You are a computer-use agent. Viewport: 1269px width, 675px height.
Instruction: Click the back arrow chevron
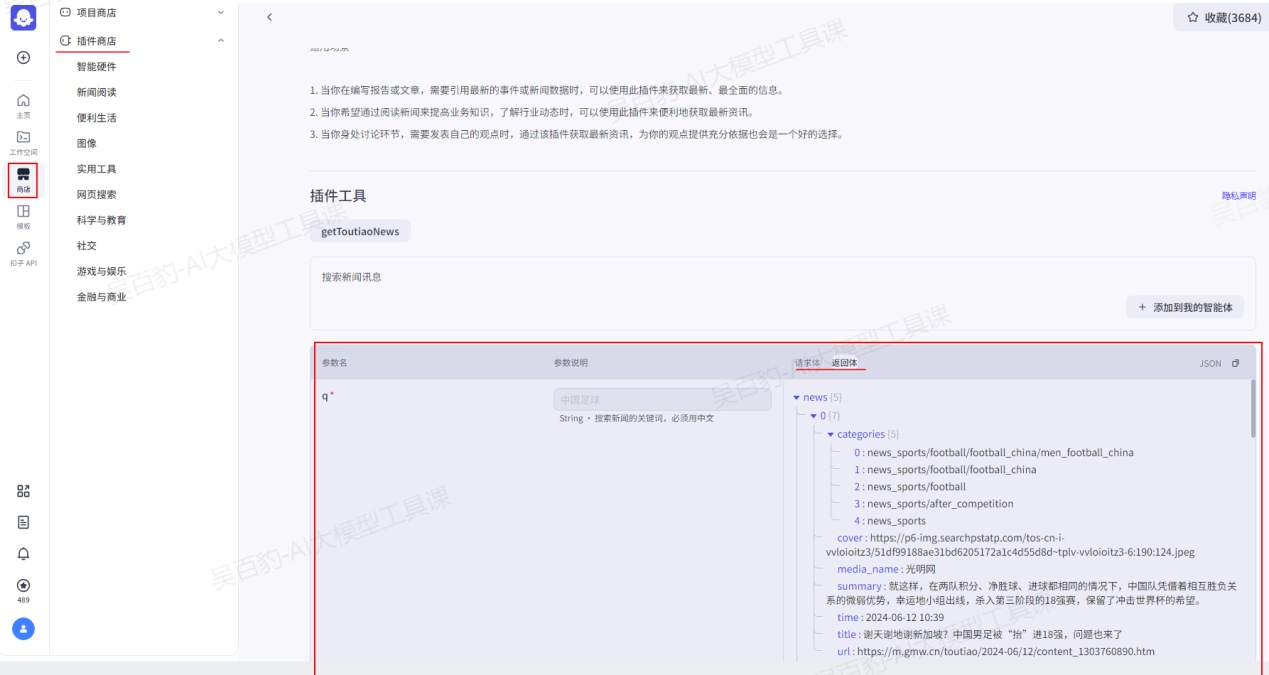point(269,17)
